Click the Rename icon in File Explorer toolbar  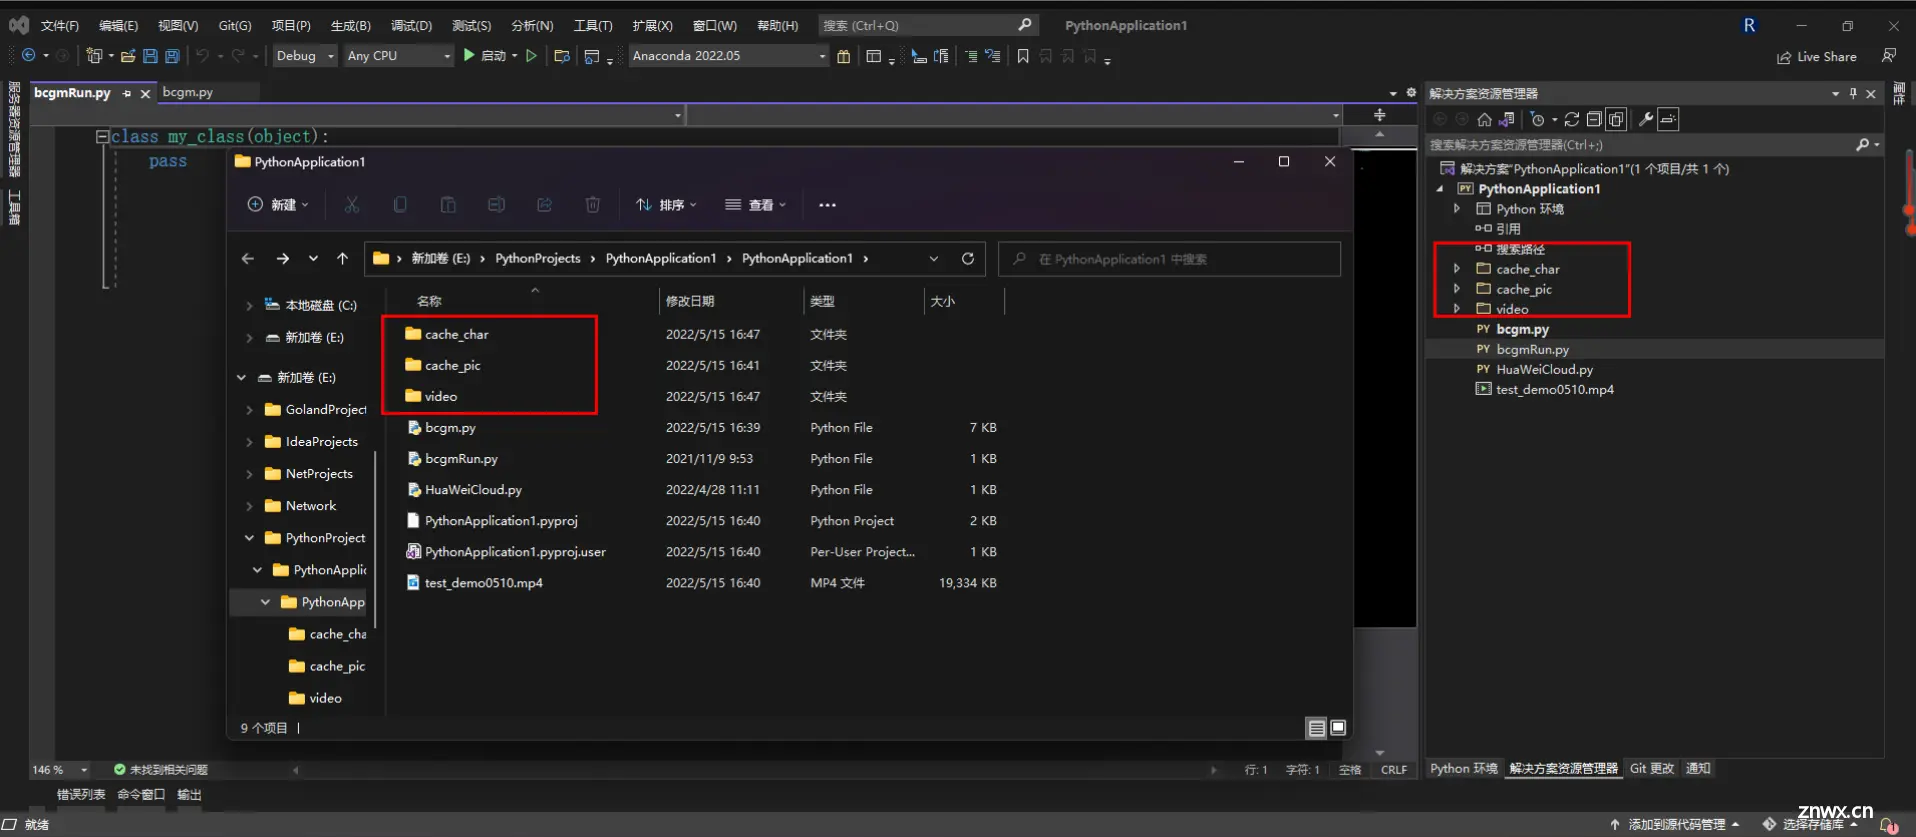point(496,205)
